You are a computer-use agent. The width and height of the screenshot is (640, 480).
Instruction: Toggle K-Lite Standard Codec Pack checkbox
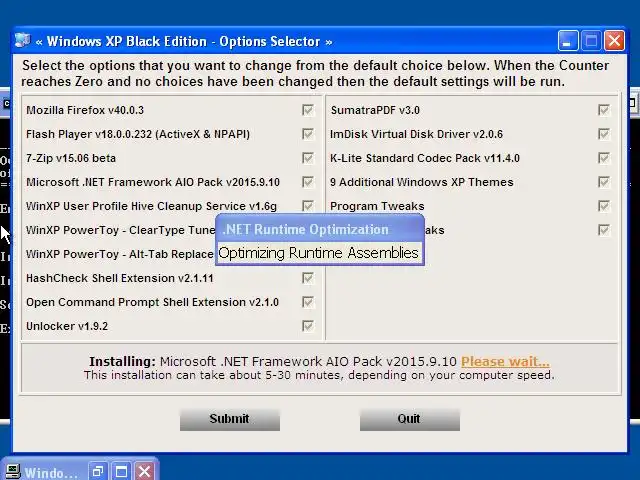(x=604, y=158)
